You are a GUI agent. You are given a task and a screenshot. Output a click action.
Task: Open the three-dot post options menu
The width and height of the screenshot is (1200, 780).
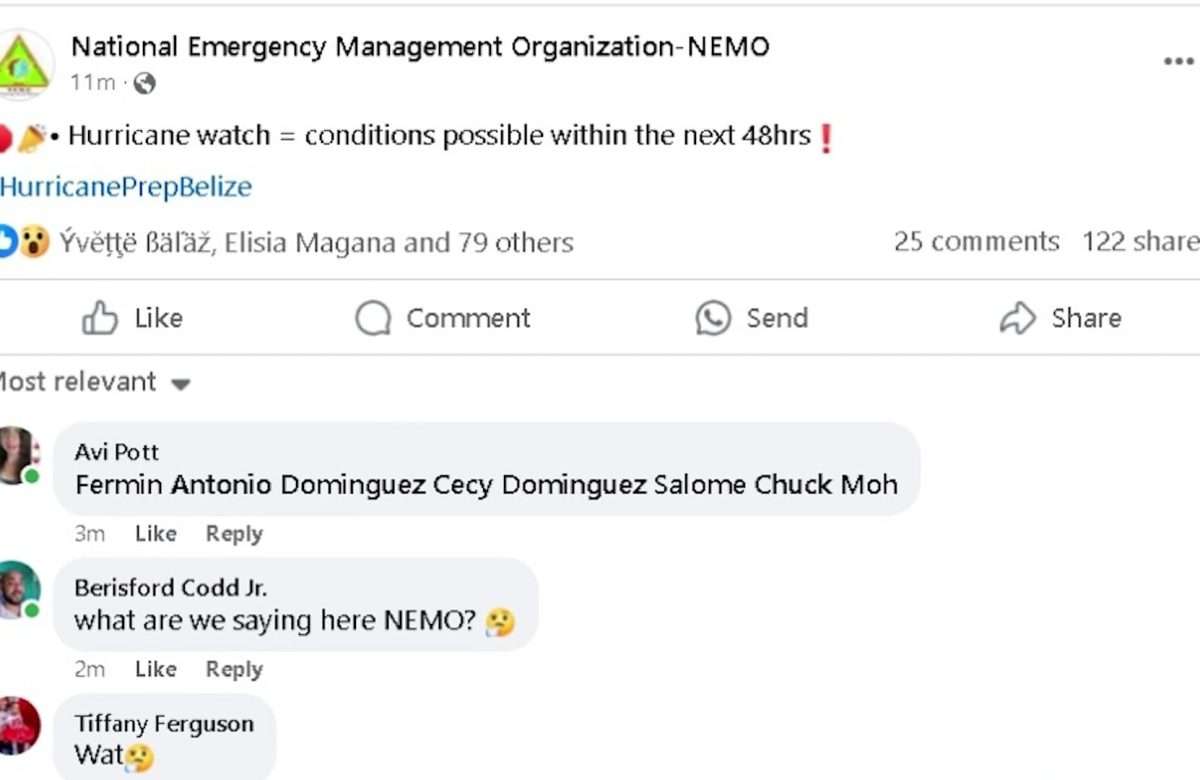tap(1180, 62)
